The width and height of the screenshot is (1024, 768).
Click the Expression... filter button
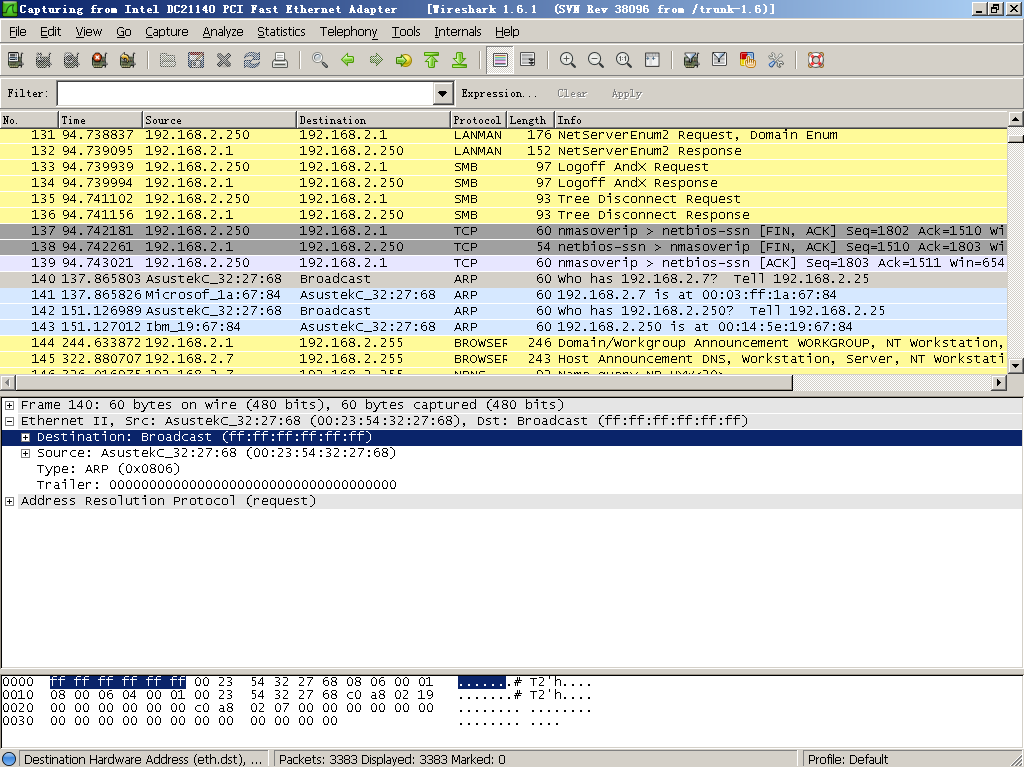(499, 93)
